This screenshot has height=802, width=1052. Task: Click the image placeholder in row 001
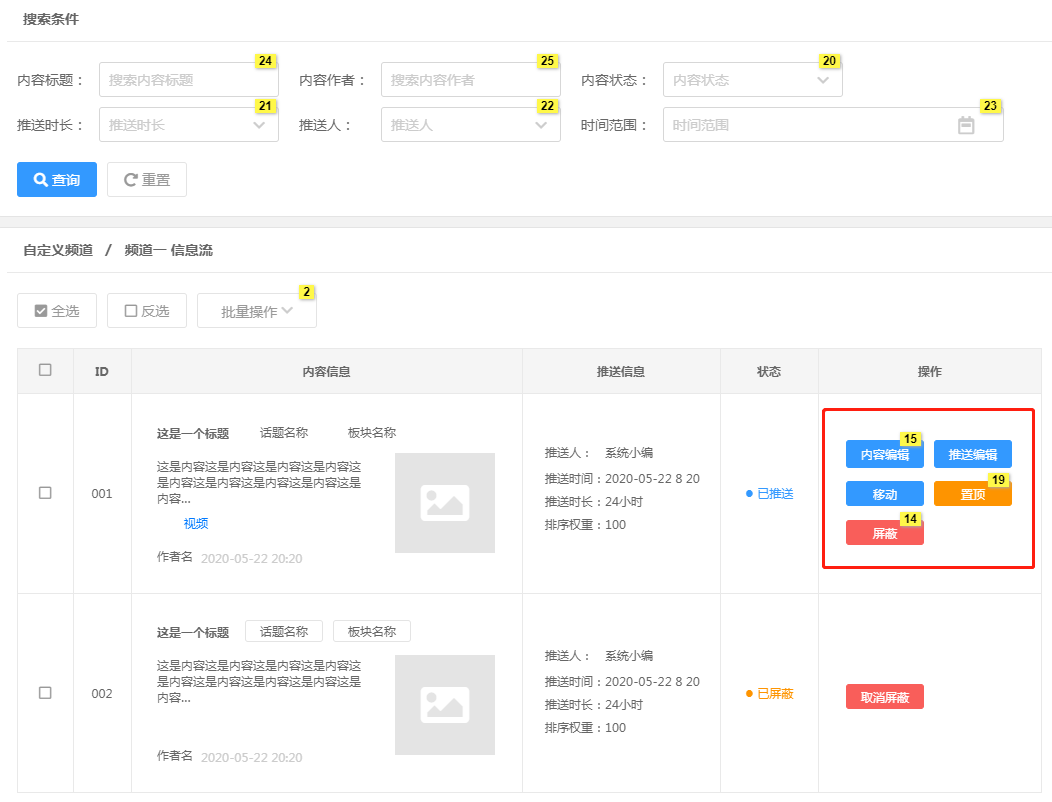[445, 503]
